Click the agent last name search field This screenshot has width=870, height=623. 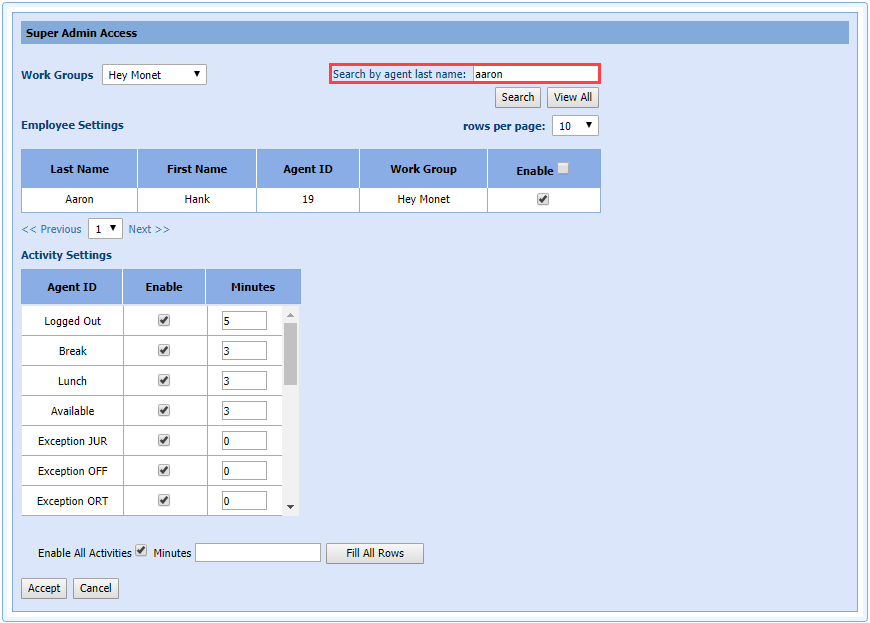click(534, 74)
